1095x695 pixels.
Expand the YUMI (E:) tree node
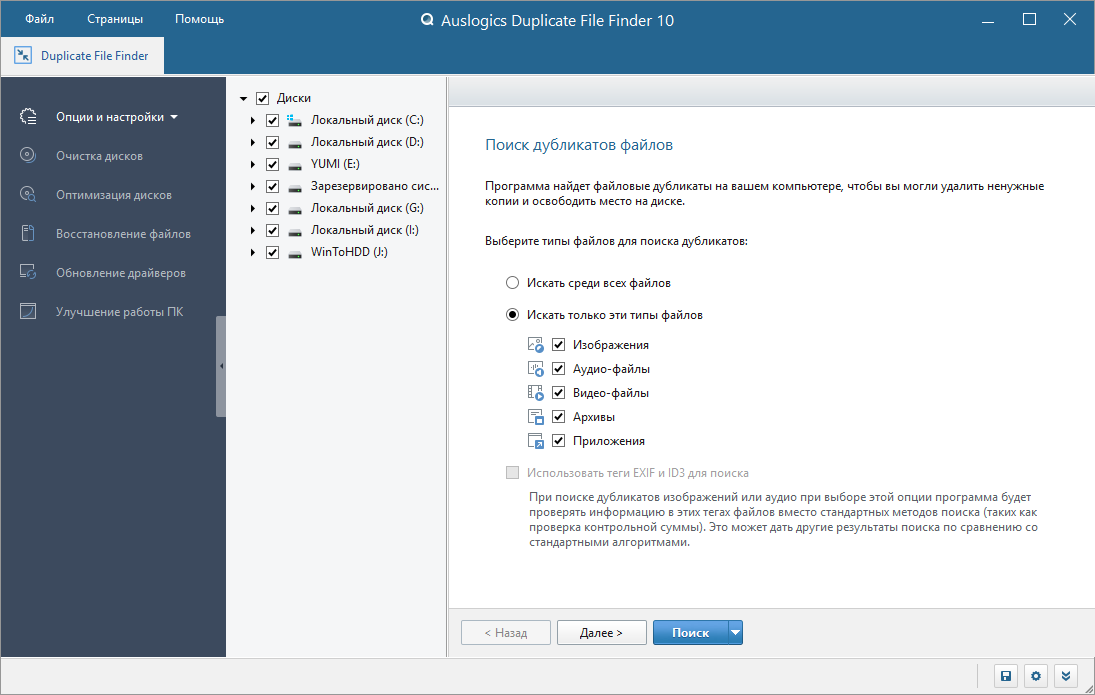[x=253, y=164]
